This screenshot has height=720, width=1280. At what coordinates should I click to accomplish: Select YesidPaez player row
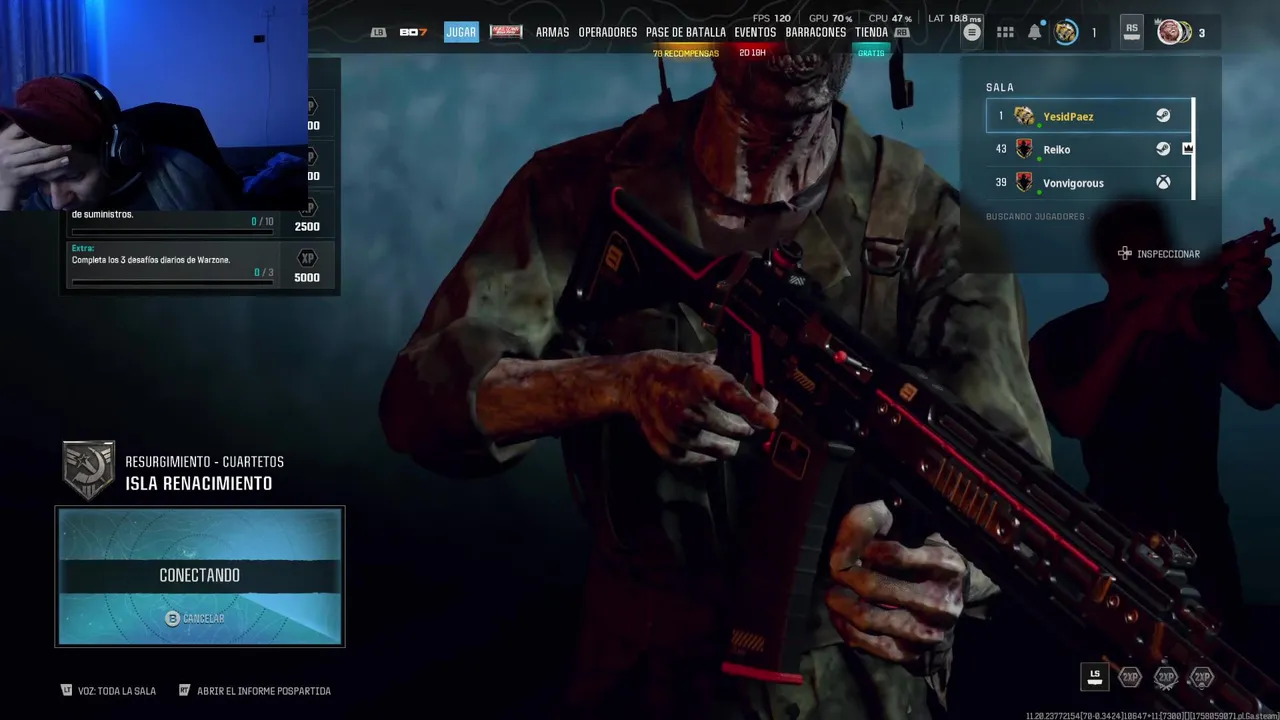(1089, 116)
